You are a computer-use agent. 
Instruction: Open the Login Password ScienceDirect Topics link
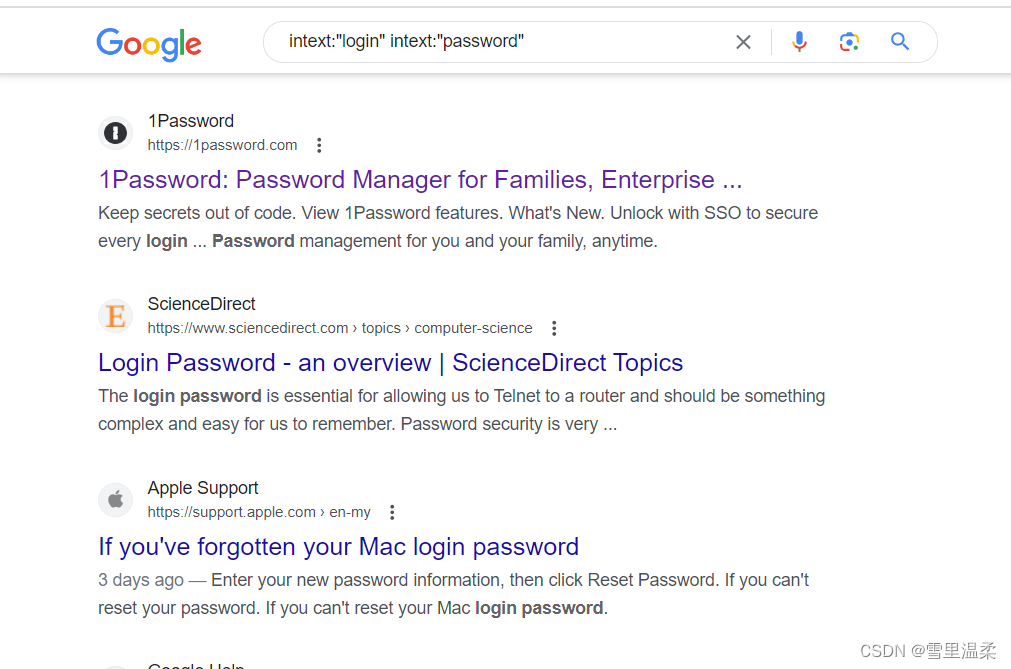click(x=390, y=362)
